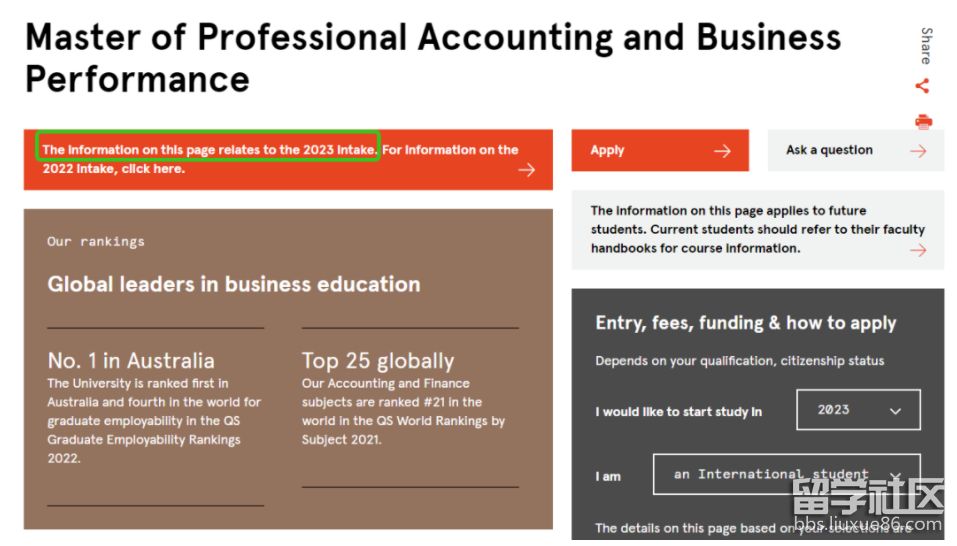The width and height of the screenshot is (957, 546).
Task: Expand the 'an International student' dropdown
Action: [x=785, y=475]
